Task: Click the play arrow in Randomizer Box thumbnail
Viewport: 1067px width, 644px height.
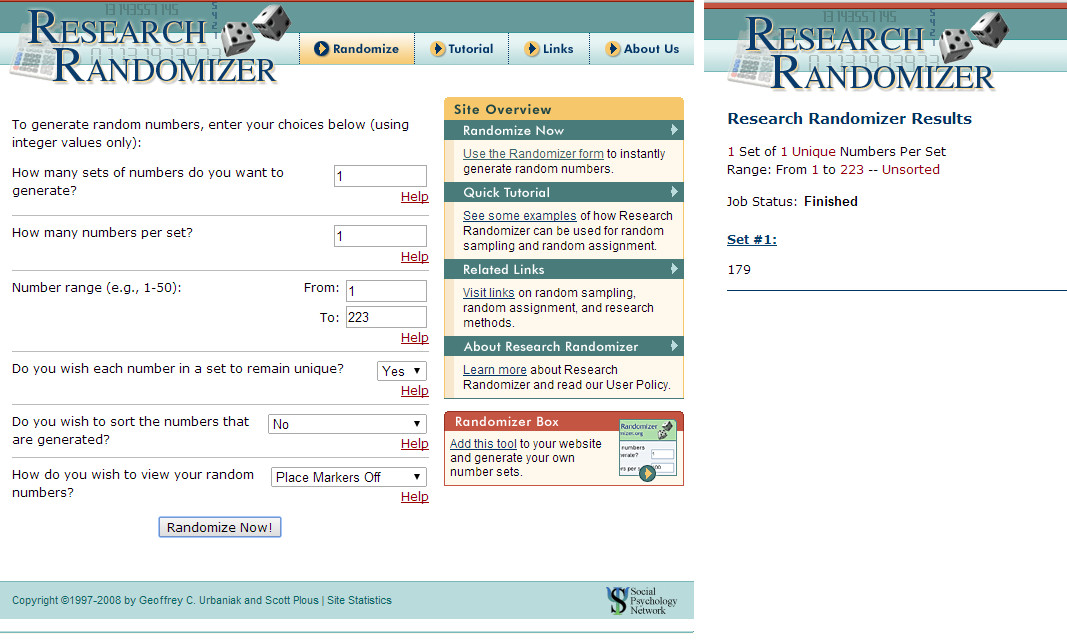Action: (x=647, y=472)
